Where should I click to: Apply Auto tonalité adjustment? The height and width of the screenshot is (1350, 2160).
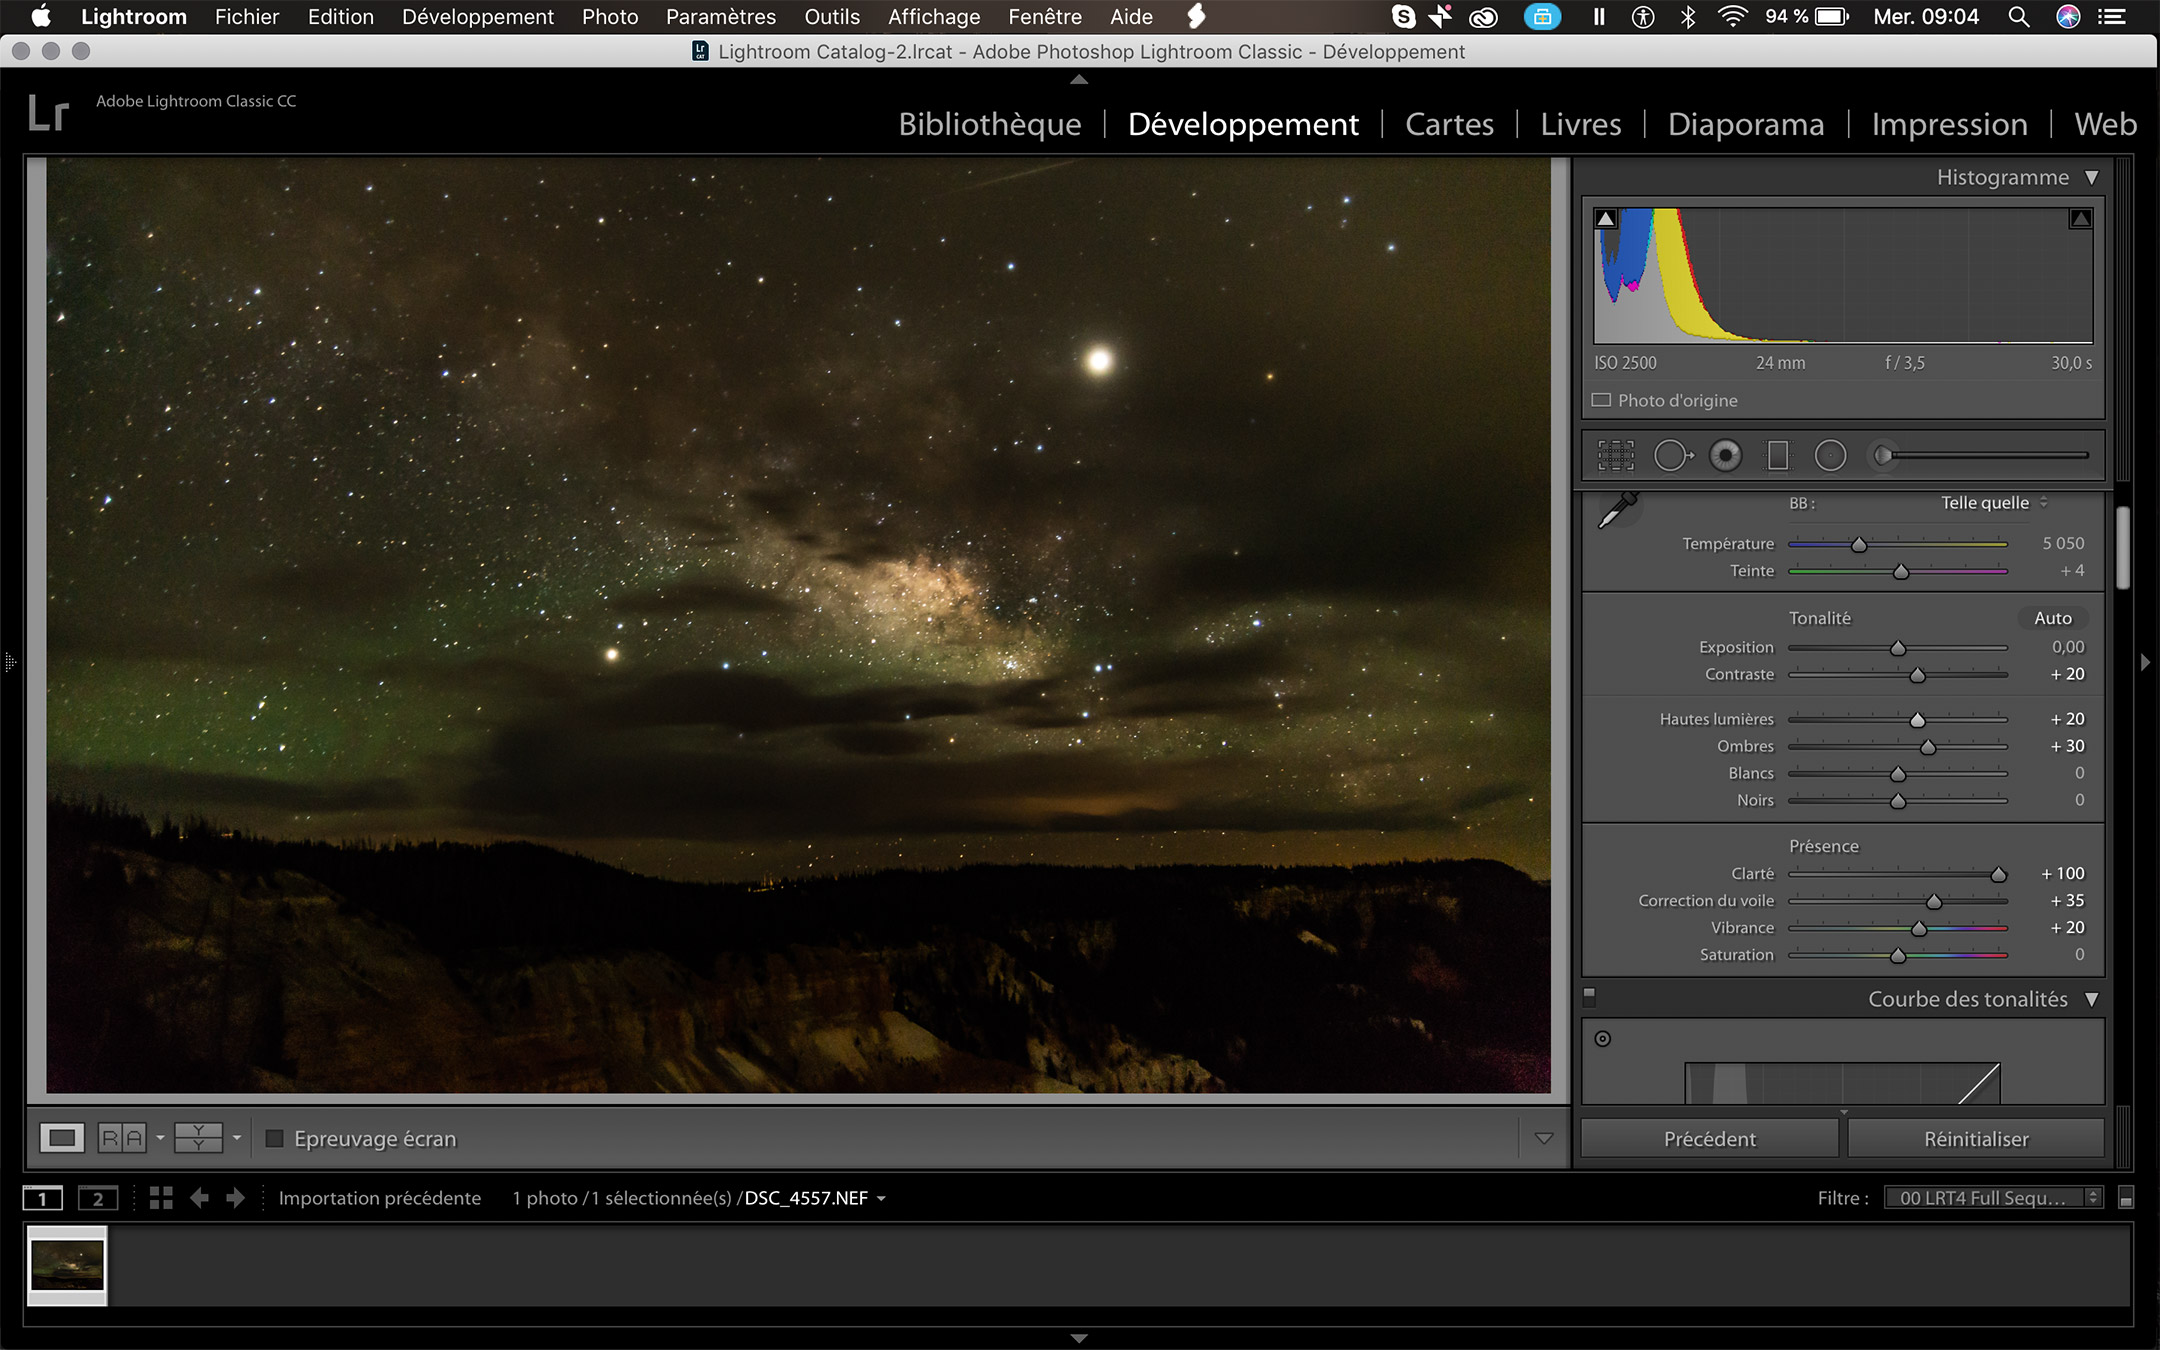[x=2053, y=618]
